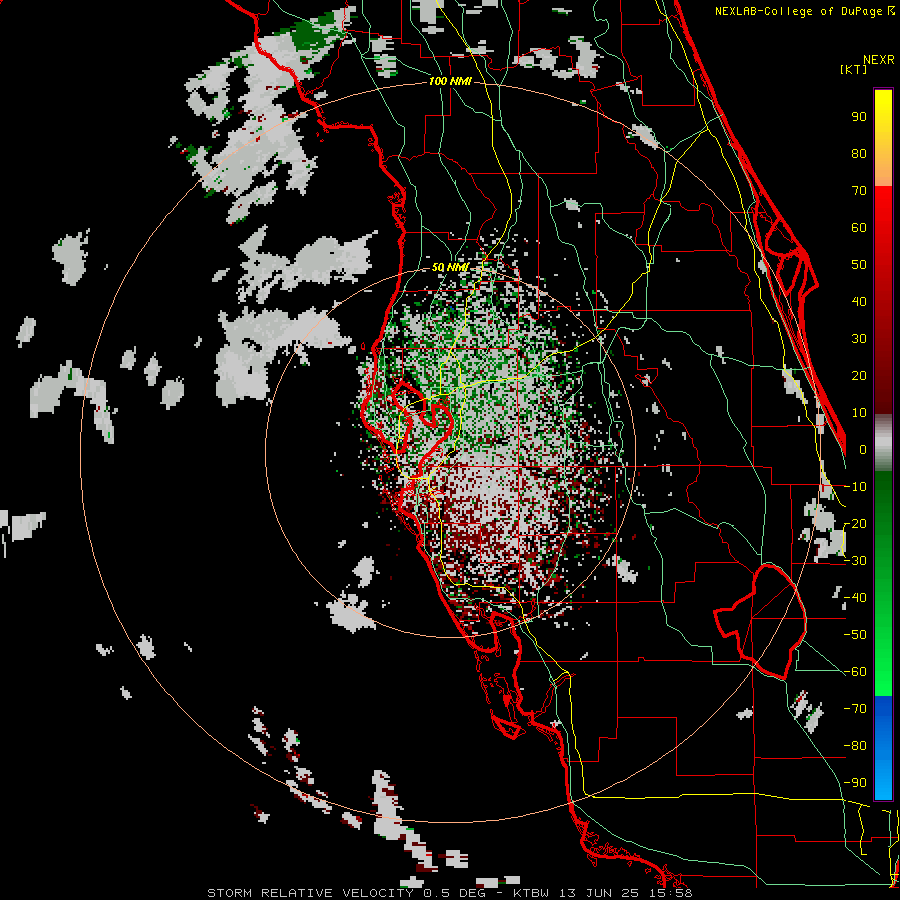The image size is (900, 900).
Task: Click the [KT] units label above scale
Action: [x=854, y=69]
